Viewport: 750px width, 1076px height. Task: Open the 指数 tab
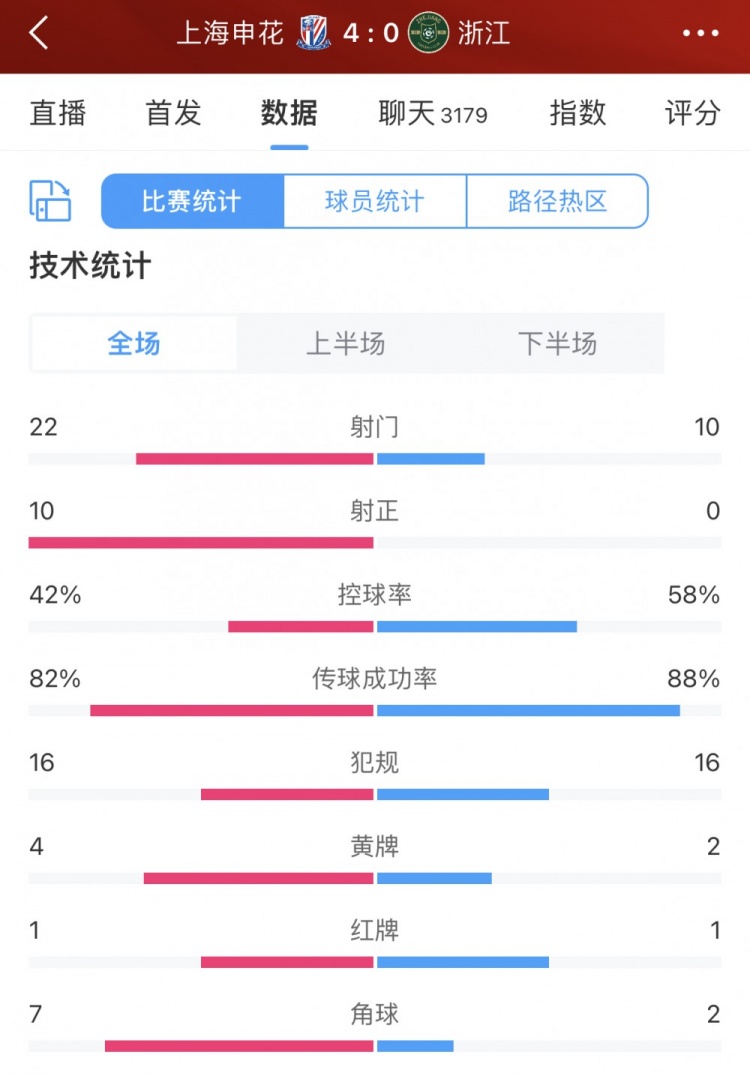(577, 113)
